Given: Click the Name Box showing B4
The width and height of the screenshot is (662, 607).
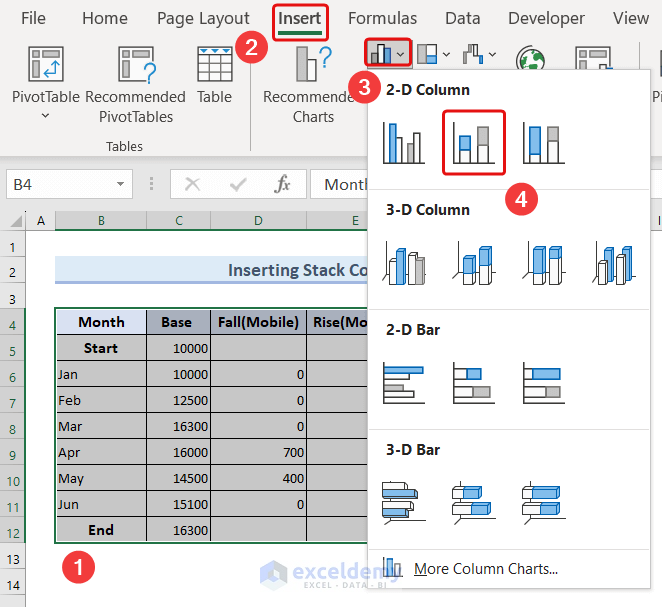Looking at the screenshot, I should pyautogui.click(x=69, y=184).
